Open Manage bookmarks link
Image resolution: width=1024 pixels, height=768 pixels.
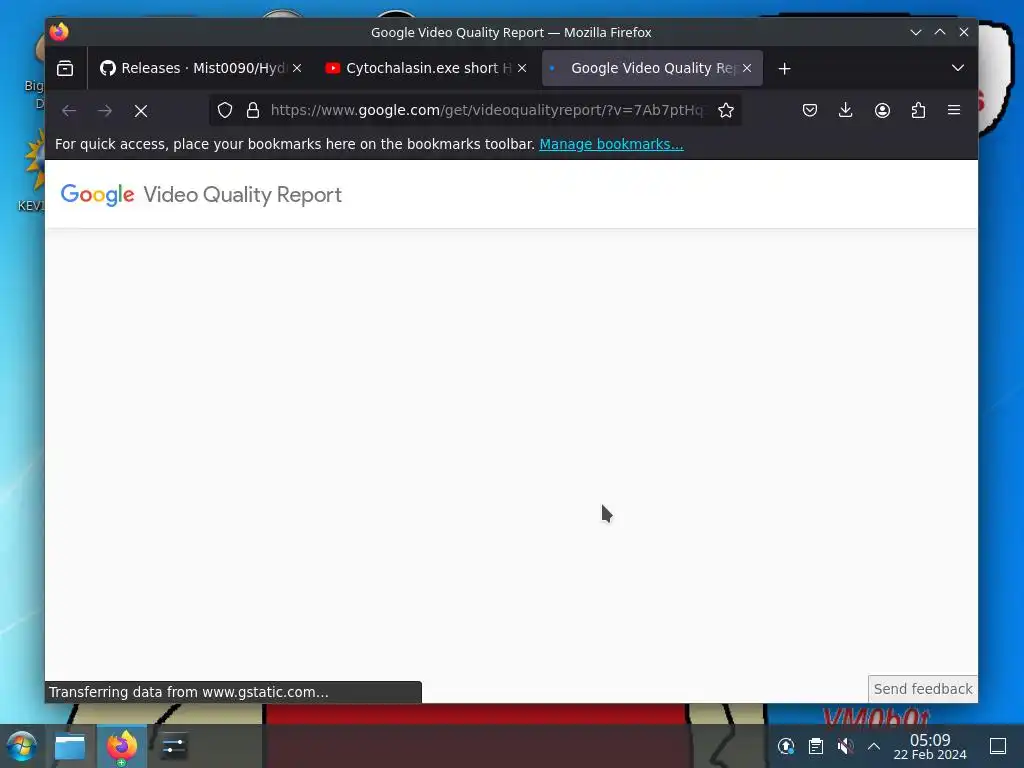611,144
